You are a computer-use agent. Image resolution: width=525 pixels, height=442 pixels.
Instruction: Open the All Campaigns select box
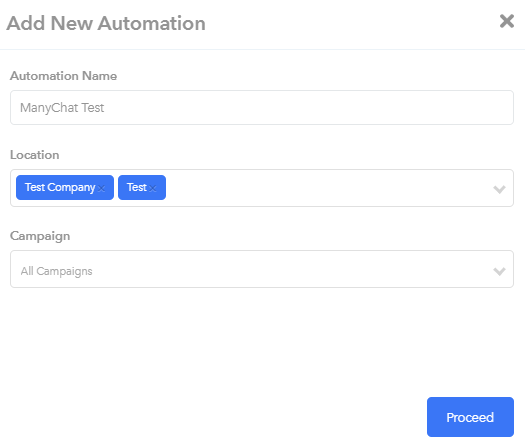click(x=262, y=269)
